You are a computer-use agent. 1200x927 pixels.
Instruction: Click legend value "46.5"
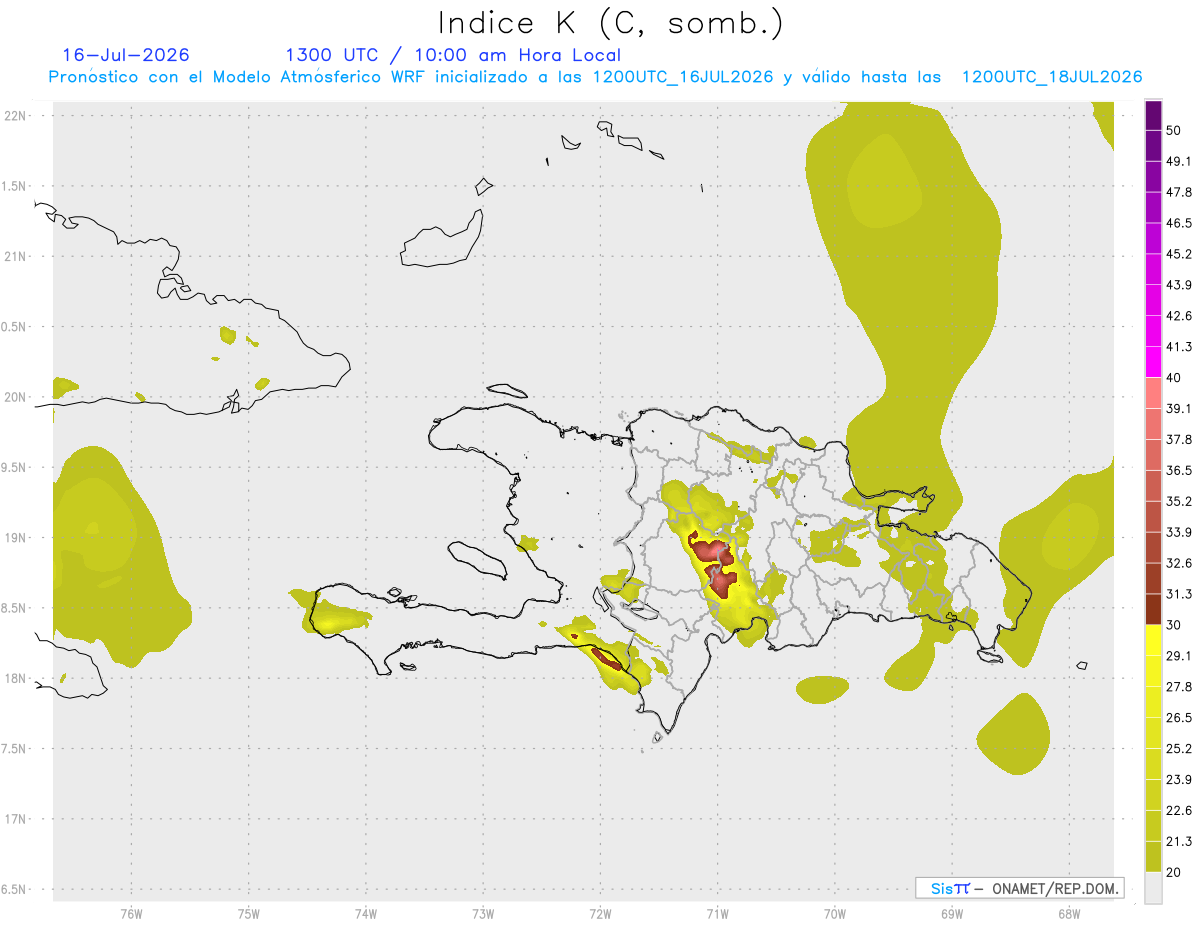(x=1179, y=223)
